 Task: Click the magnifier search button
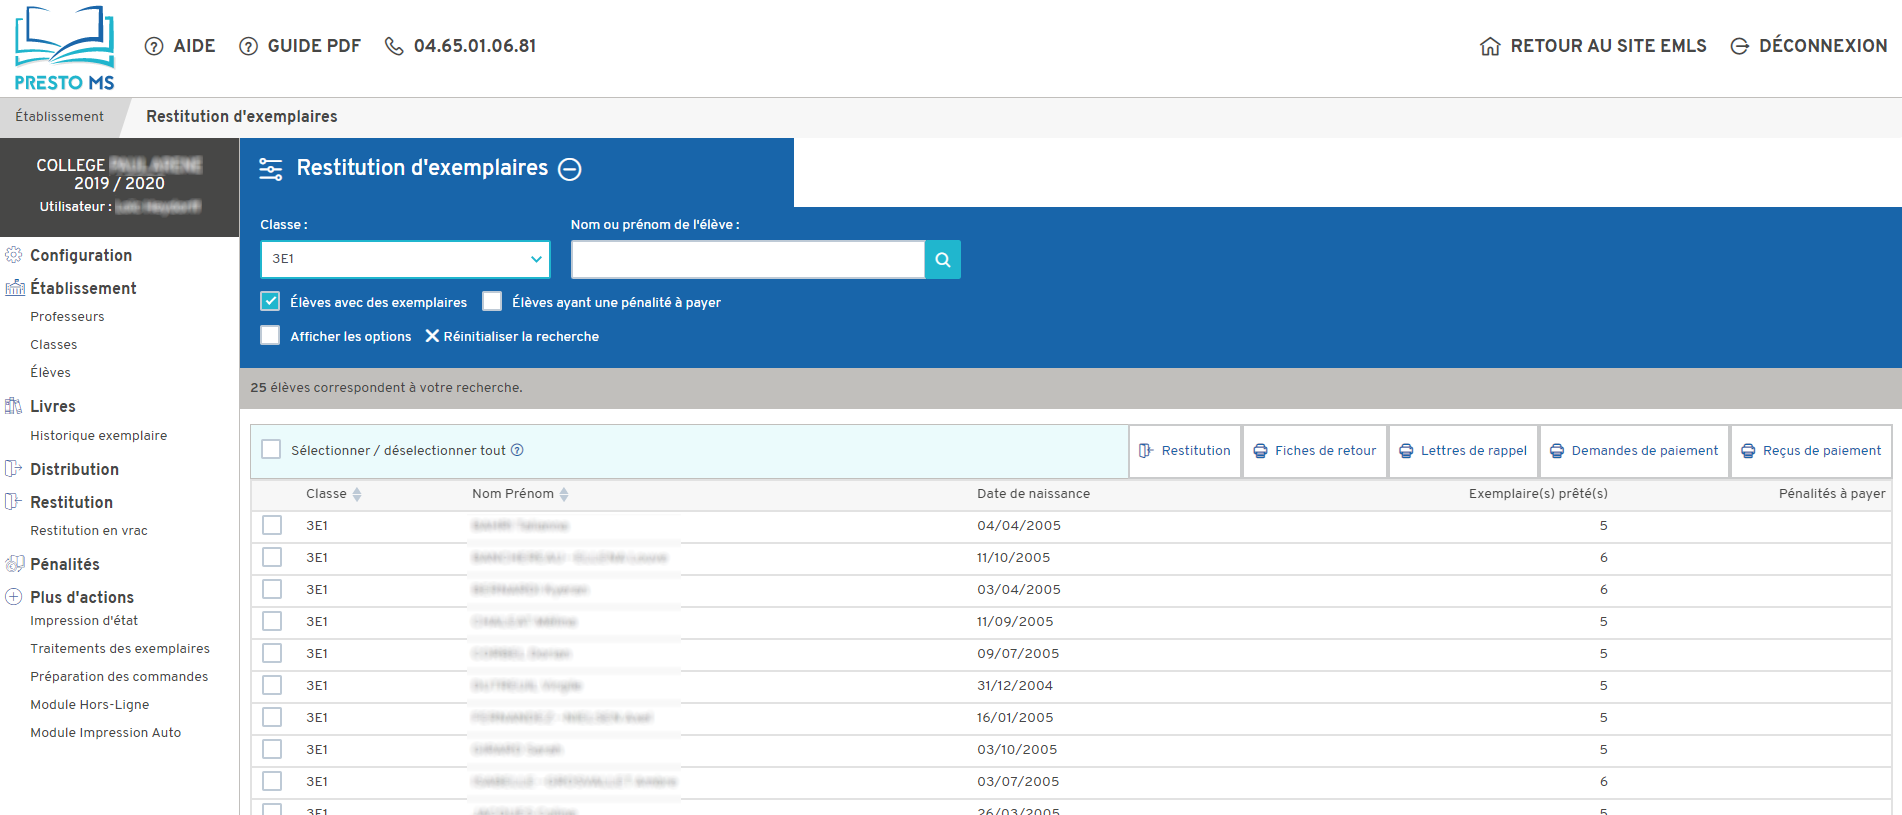[942, 260]
